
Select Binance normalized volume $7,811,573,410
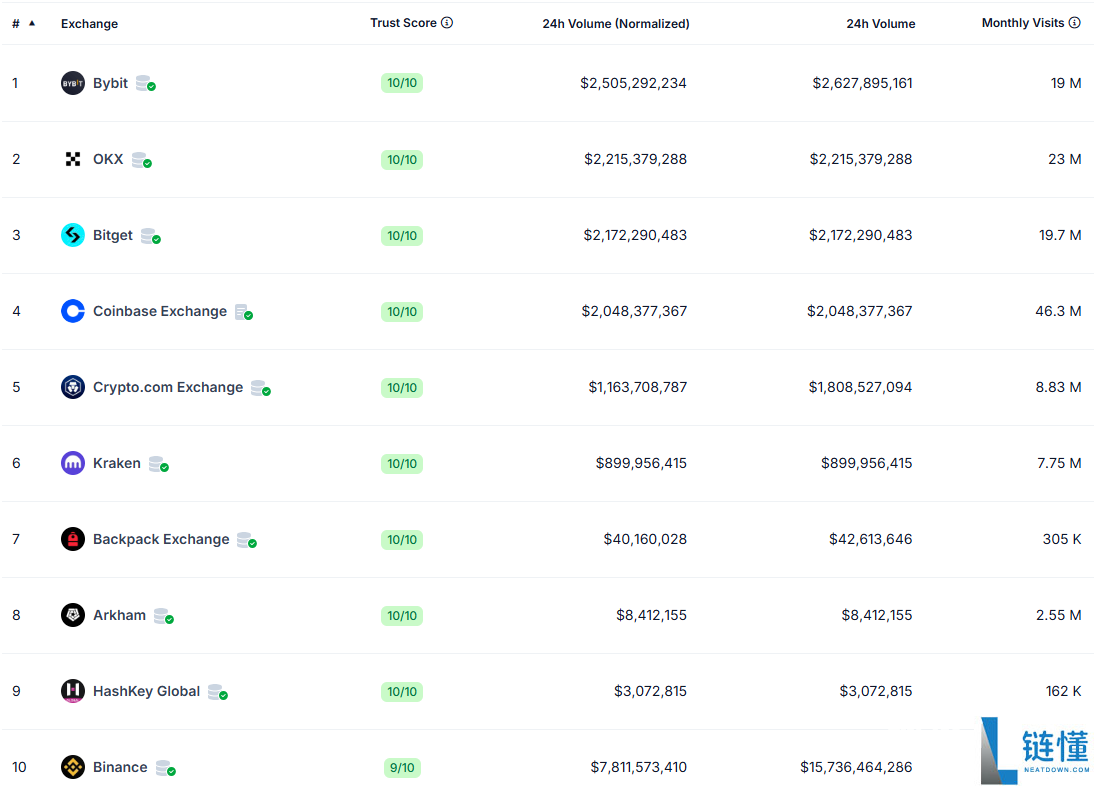638,767
